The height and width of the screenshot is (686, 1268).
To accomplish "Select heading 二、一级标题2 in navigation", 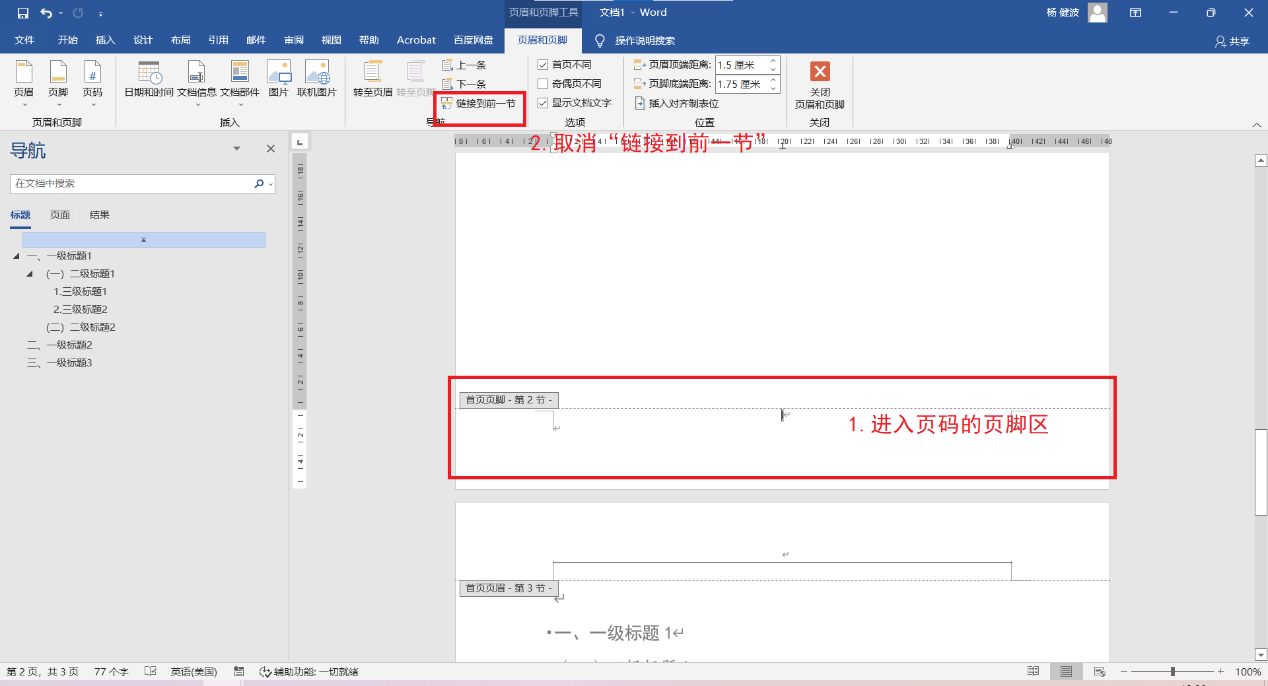I will tap(59, 345).
